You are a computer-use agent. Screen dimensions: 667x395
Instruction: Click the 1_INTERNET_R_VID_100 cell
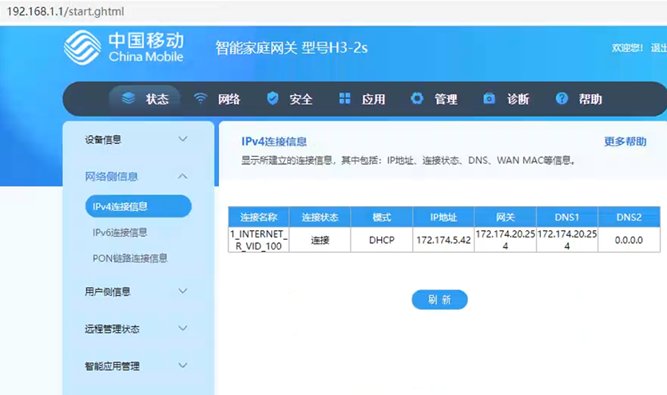tap(259, 240)
